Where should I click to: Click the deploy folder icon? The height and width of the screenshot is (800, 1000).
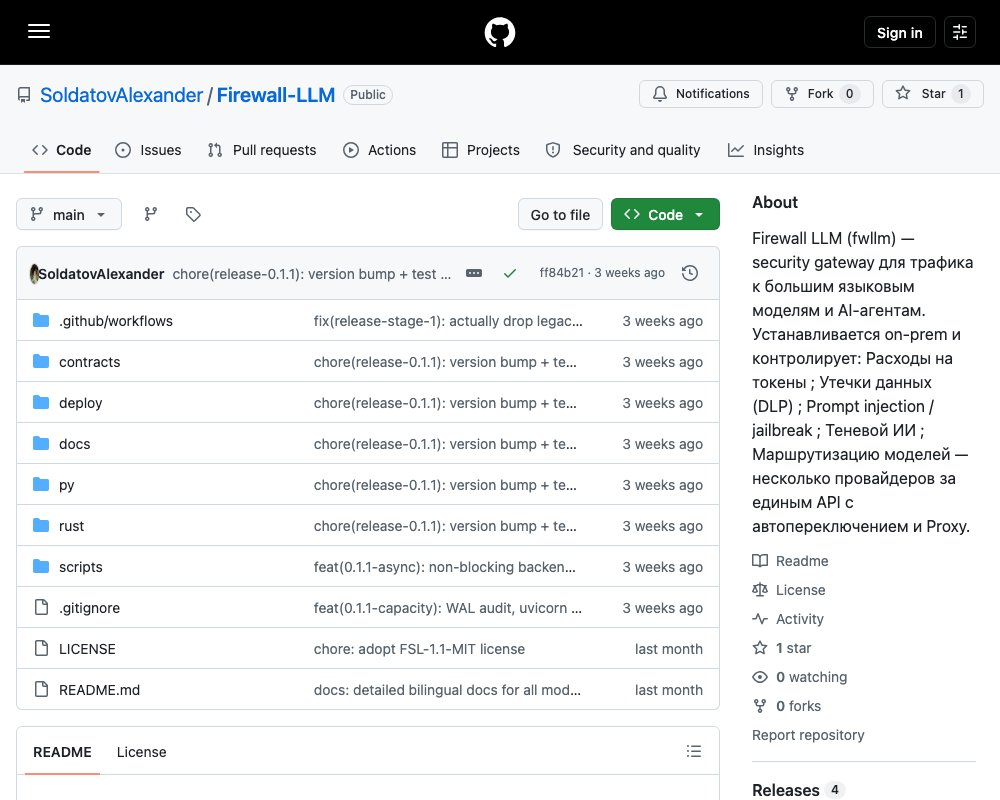[41, 402]
